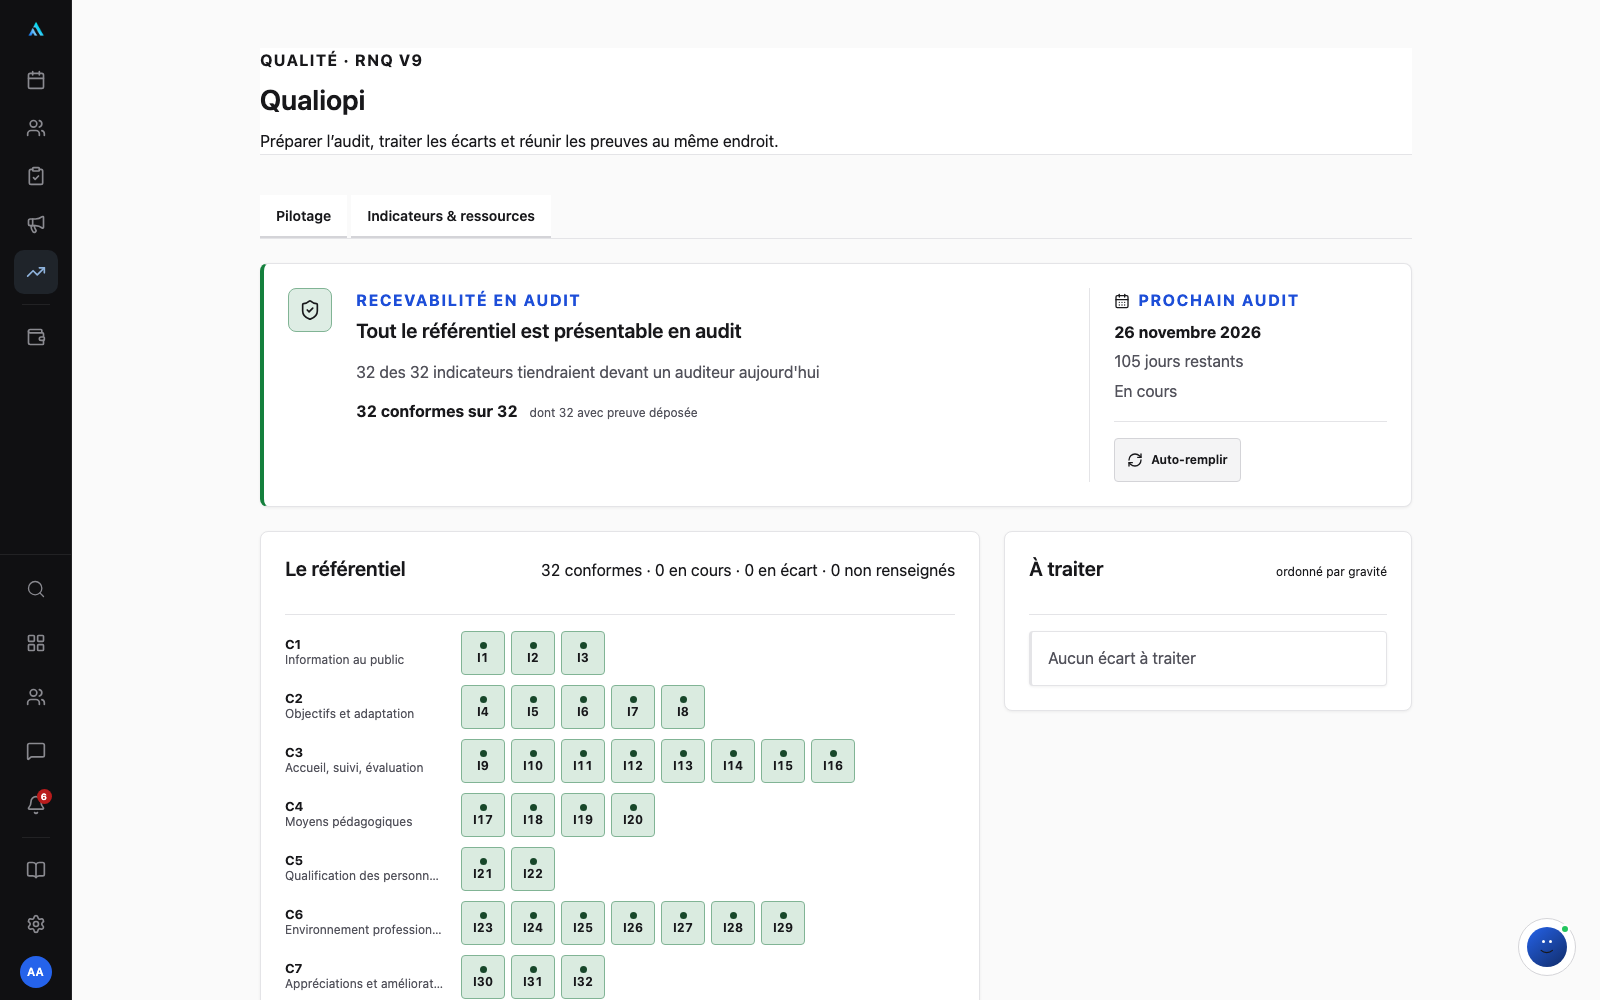Open the book icon in sidebar
This screenshot has height=1000, width=1600.
(36, 870)
